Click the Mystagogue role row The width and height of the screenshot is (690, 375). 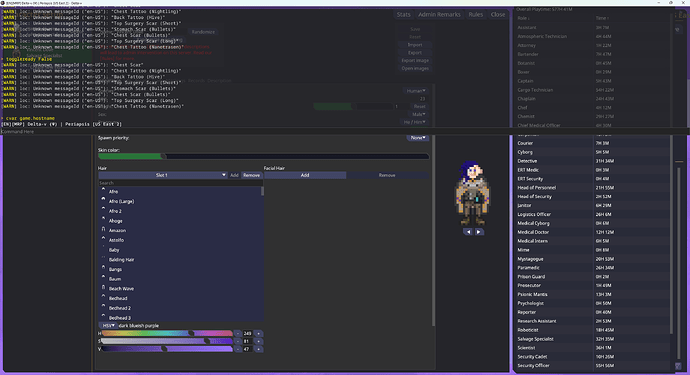592,259
